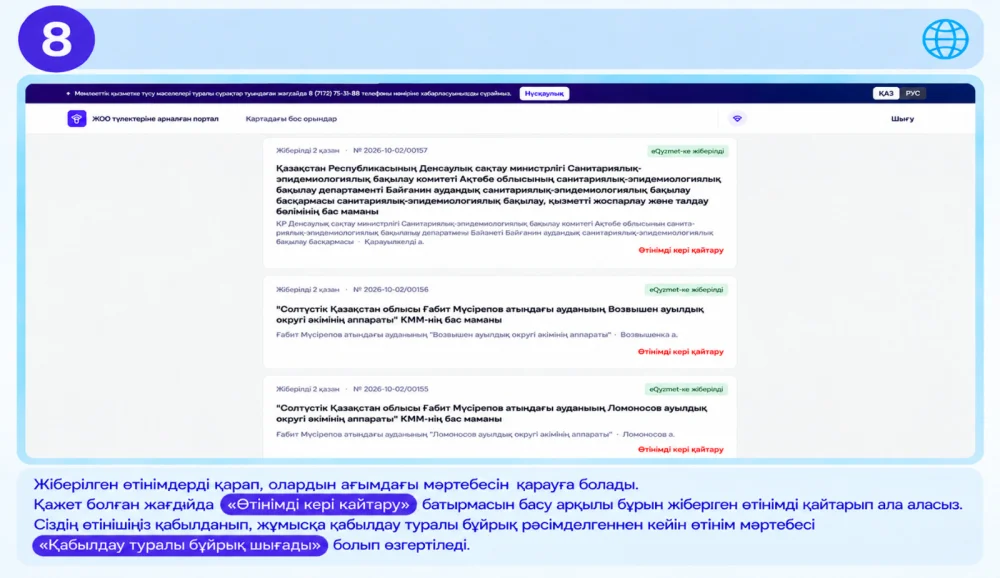The width and height of the screenshot is (1000, 578).
Task: Click the globe icon in top-right corner
Action: click(x=945, y=39)
